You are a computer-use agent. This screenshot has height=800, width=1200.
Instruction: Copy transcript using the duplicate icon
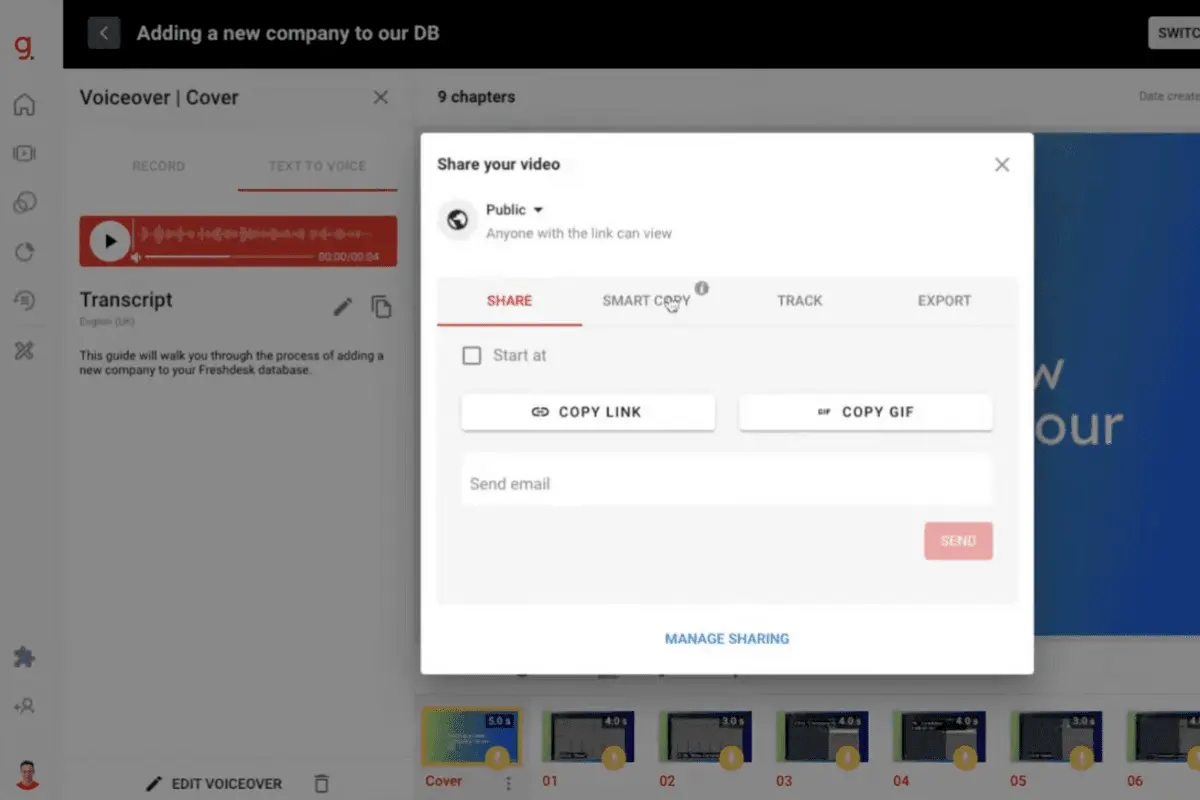(381, 307)
